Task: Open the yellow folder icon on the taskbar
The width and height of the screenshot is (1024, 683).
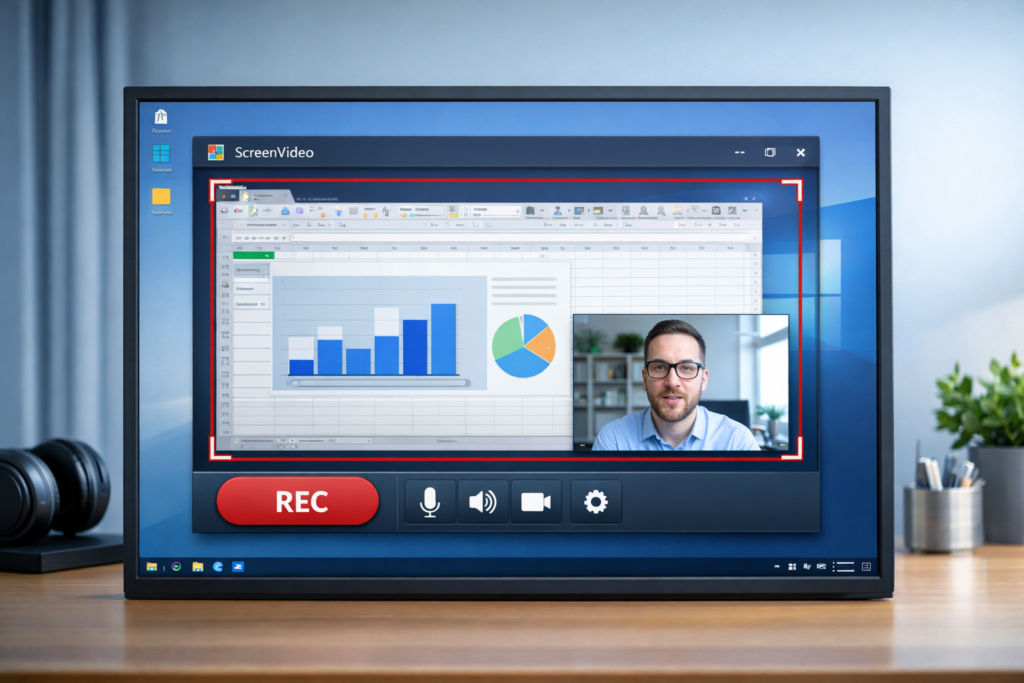Action: [197, 567]
